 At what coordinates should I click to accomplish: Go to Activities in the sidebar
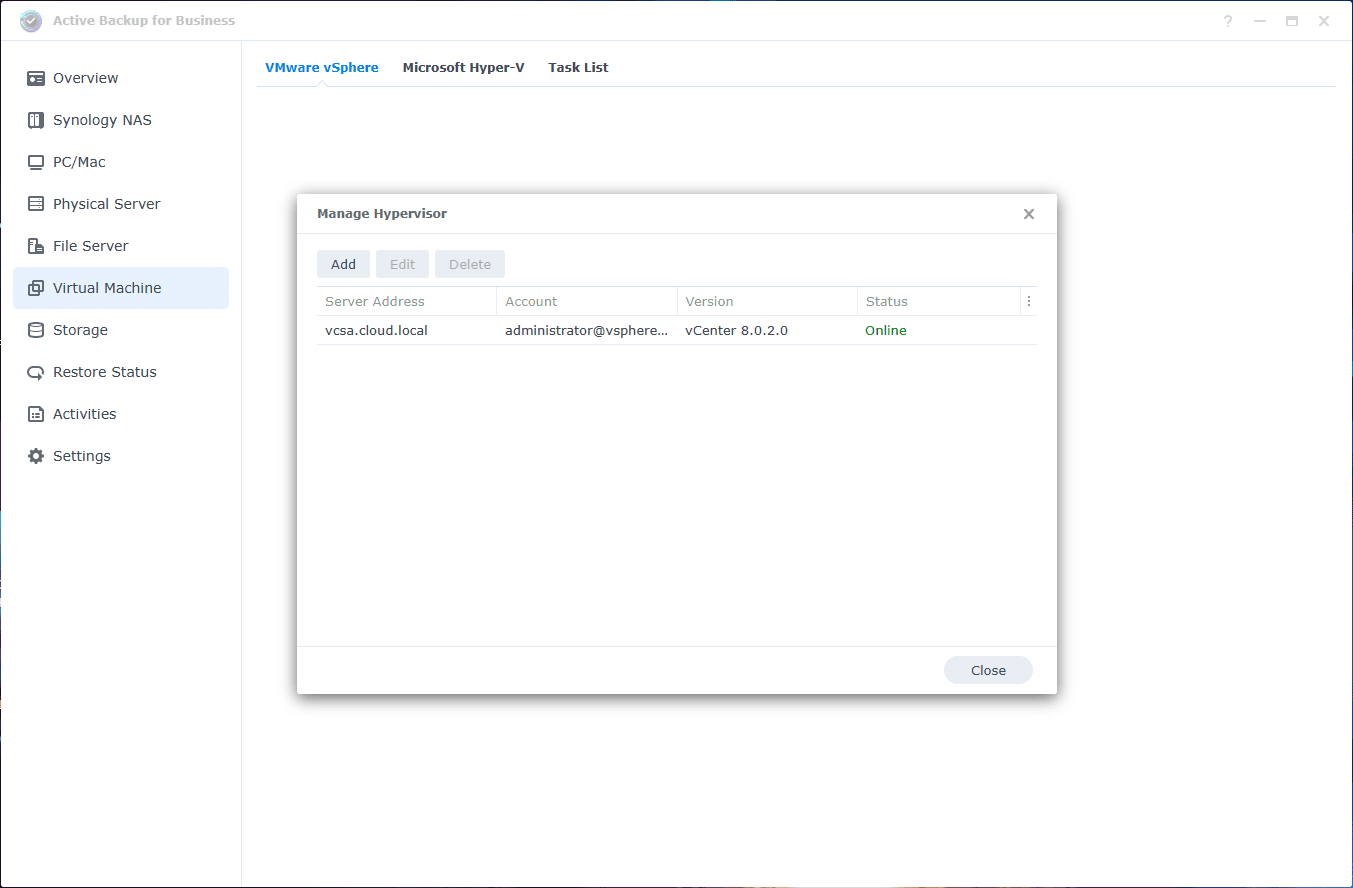(x=121, y=414)
